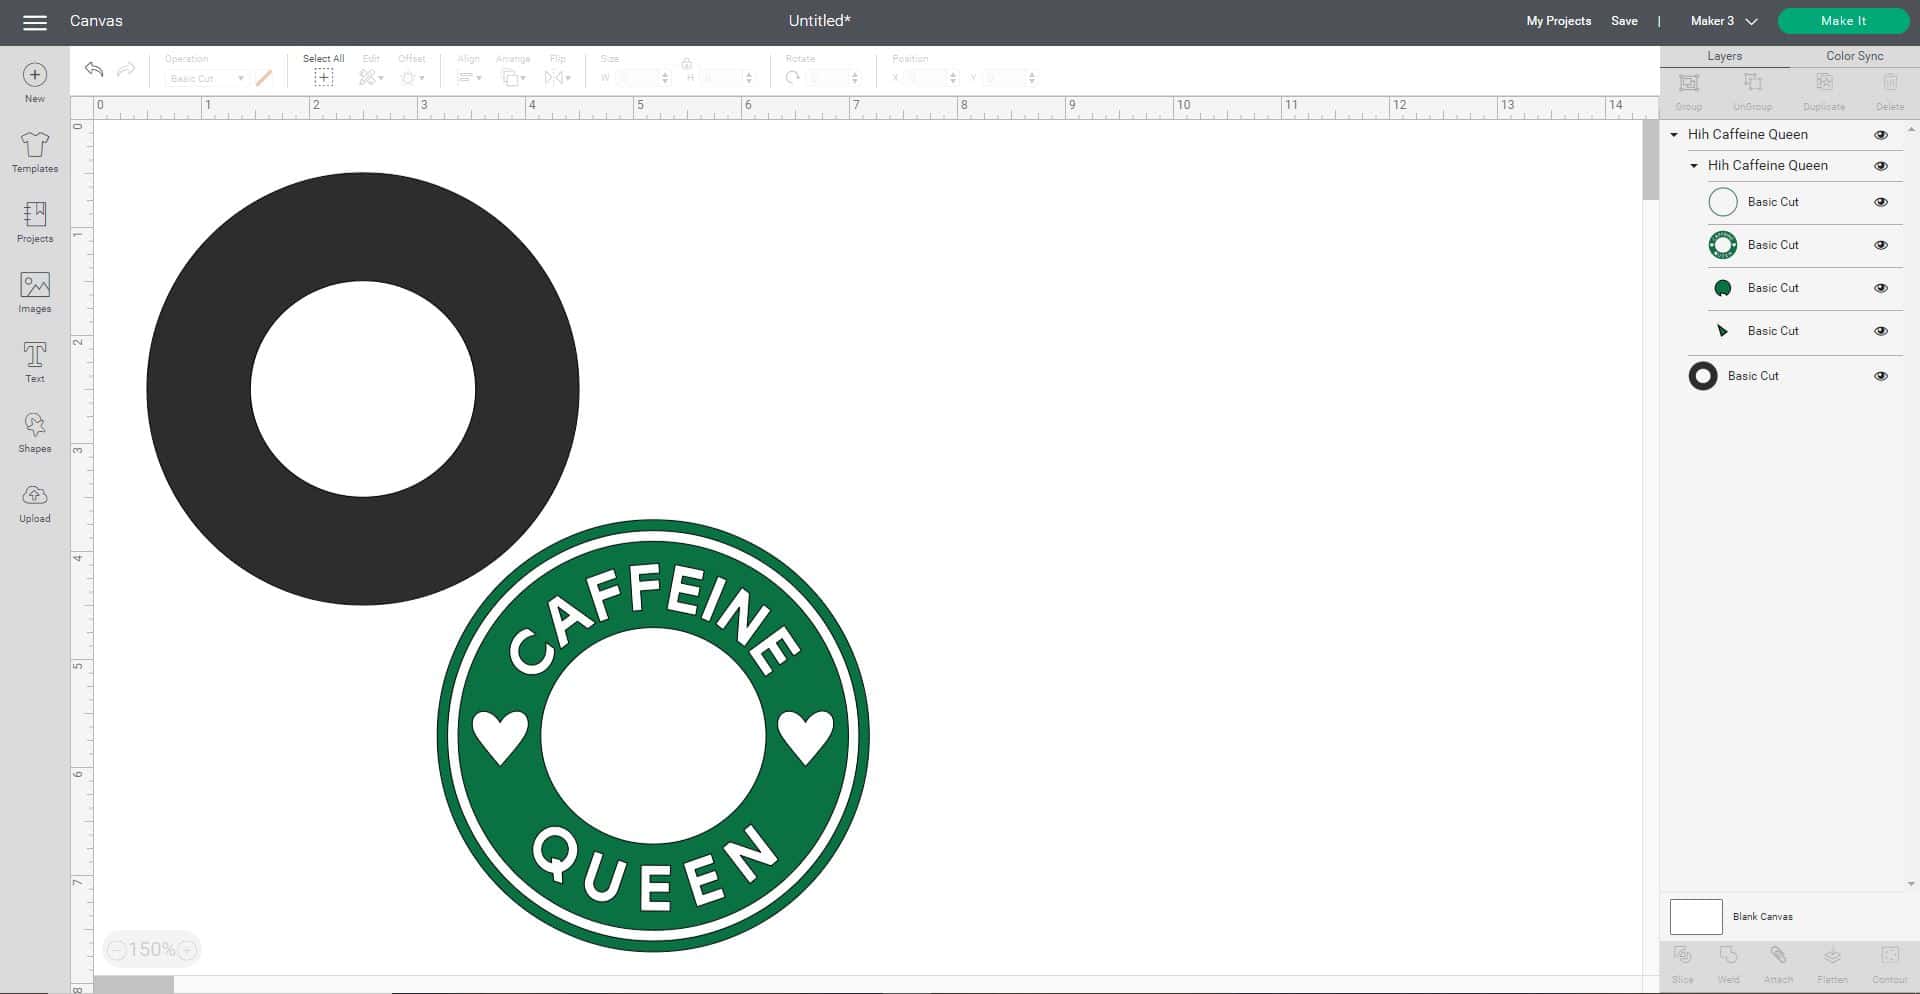Open the Flip dropdown
This screenshot has width=1920, height=994.
[557, 77]
